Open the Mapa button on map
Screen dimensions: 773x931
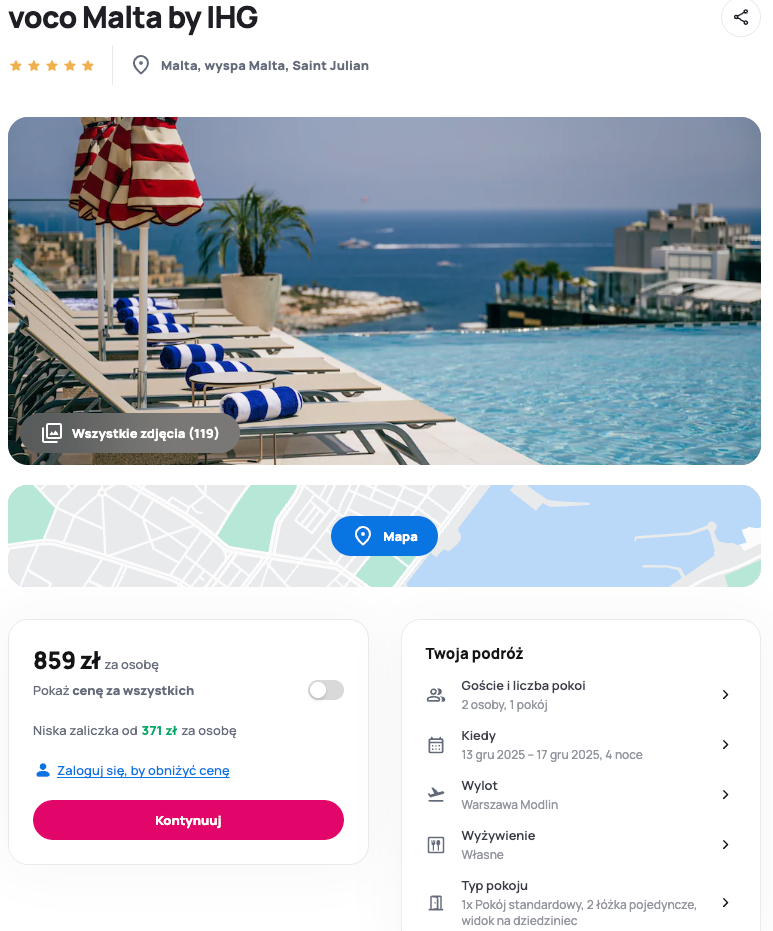pyautogui.click(x=384, y=536)
